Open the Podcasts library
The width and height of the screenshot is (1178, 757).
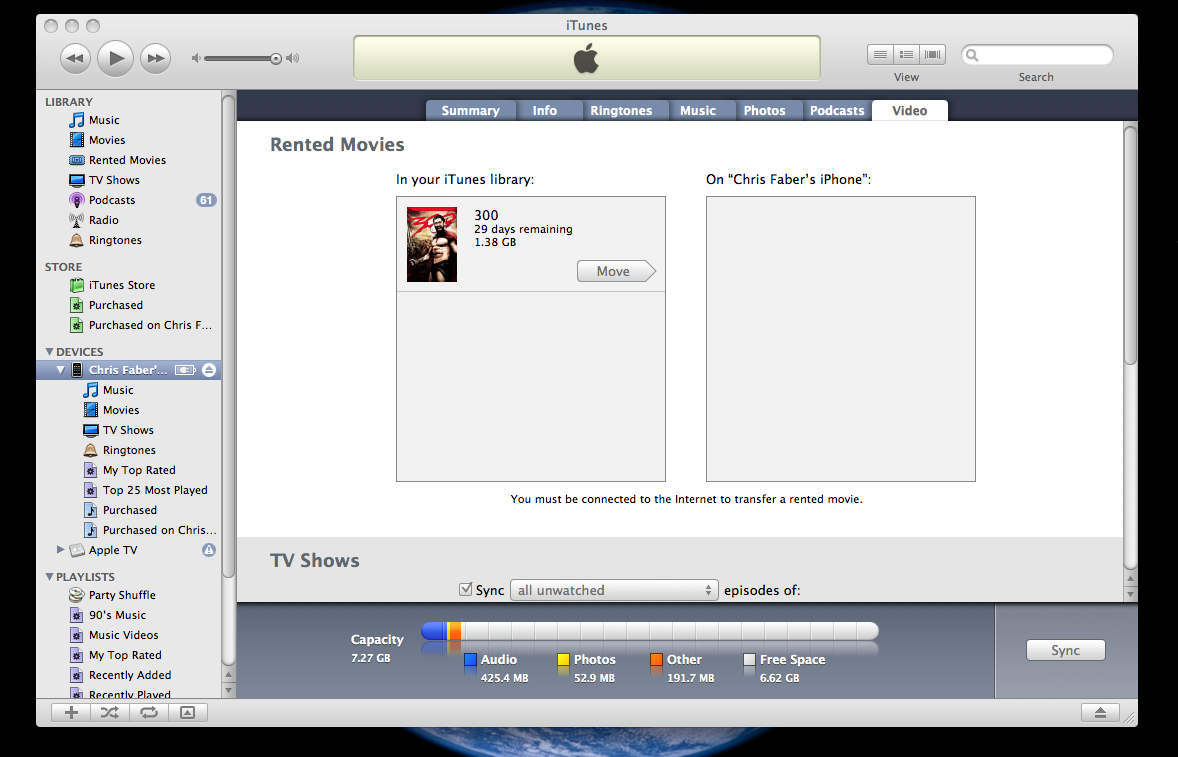point(112,200)
